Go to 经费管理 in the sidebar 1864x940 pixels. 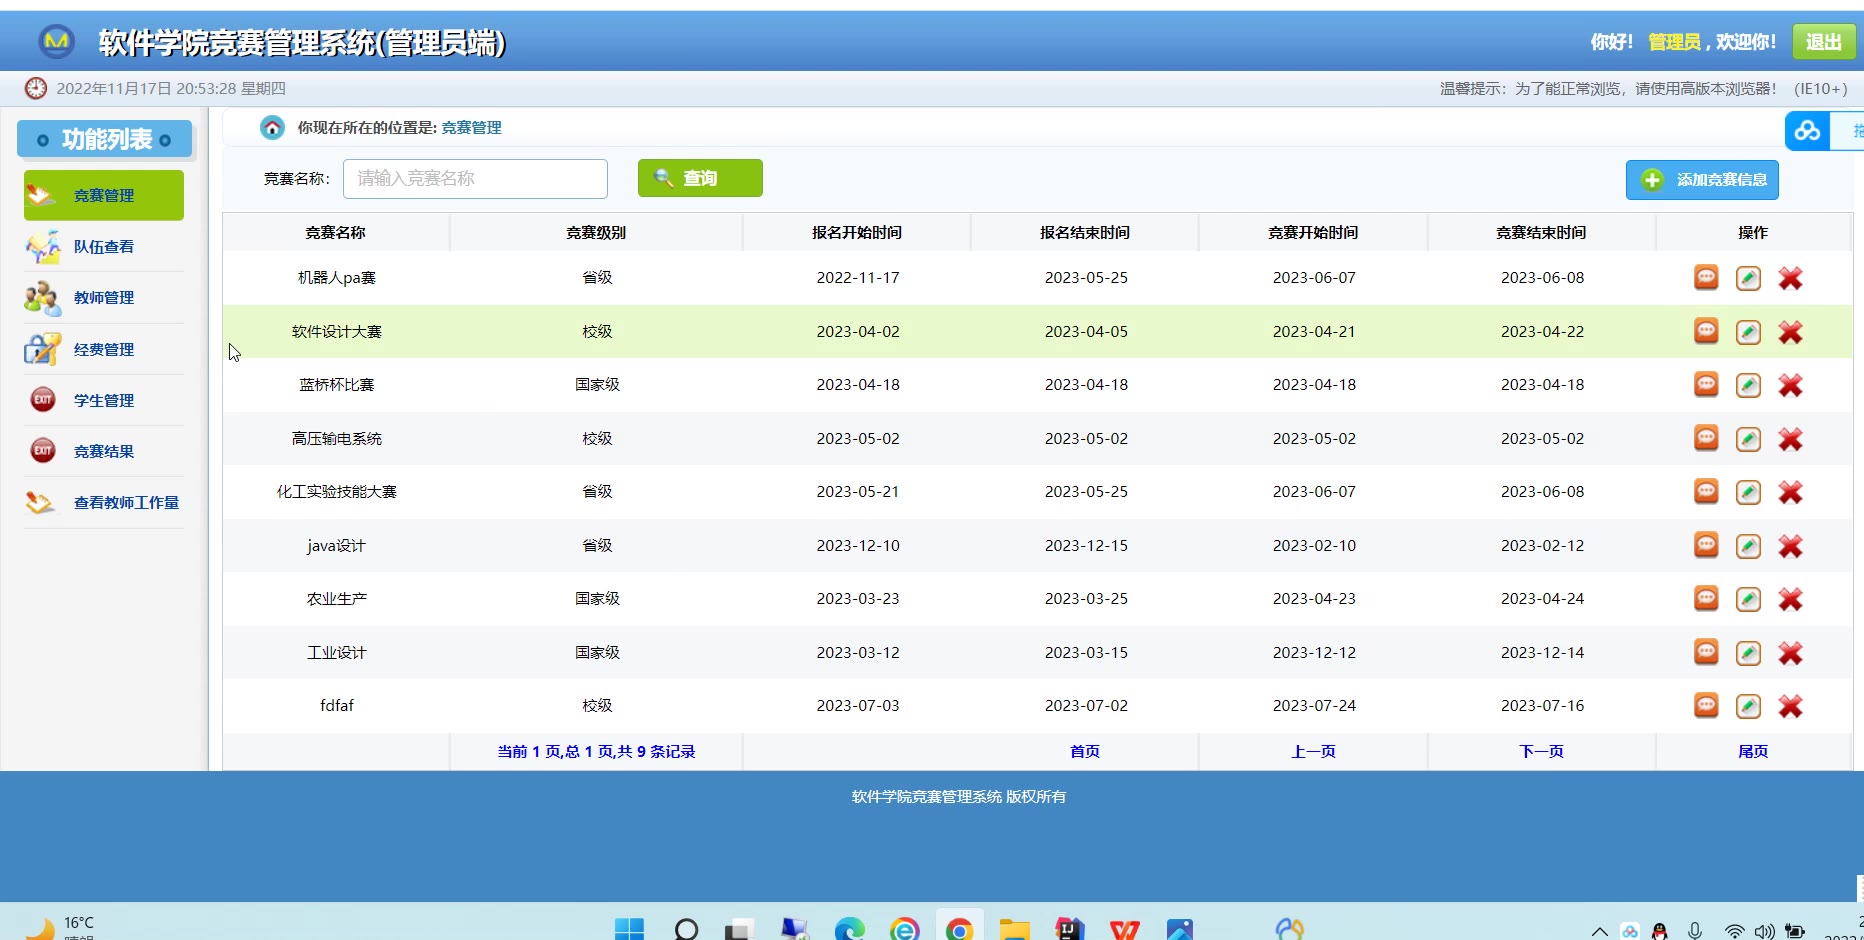pyautogui.click(x=104, y=350)
